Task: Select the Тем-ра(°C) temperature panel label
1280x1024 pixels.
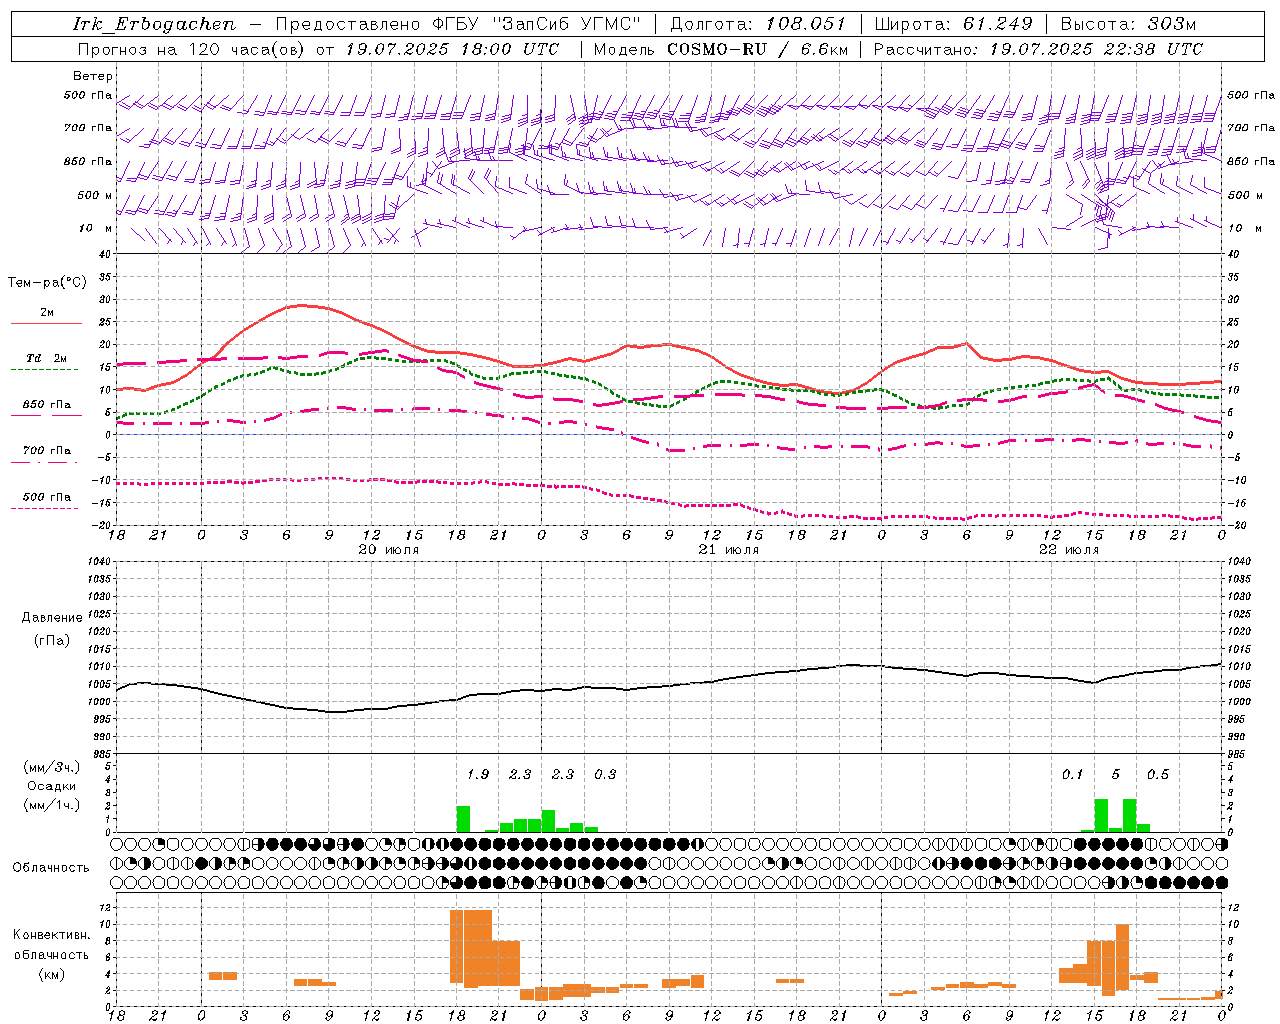Action: 47,283
